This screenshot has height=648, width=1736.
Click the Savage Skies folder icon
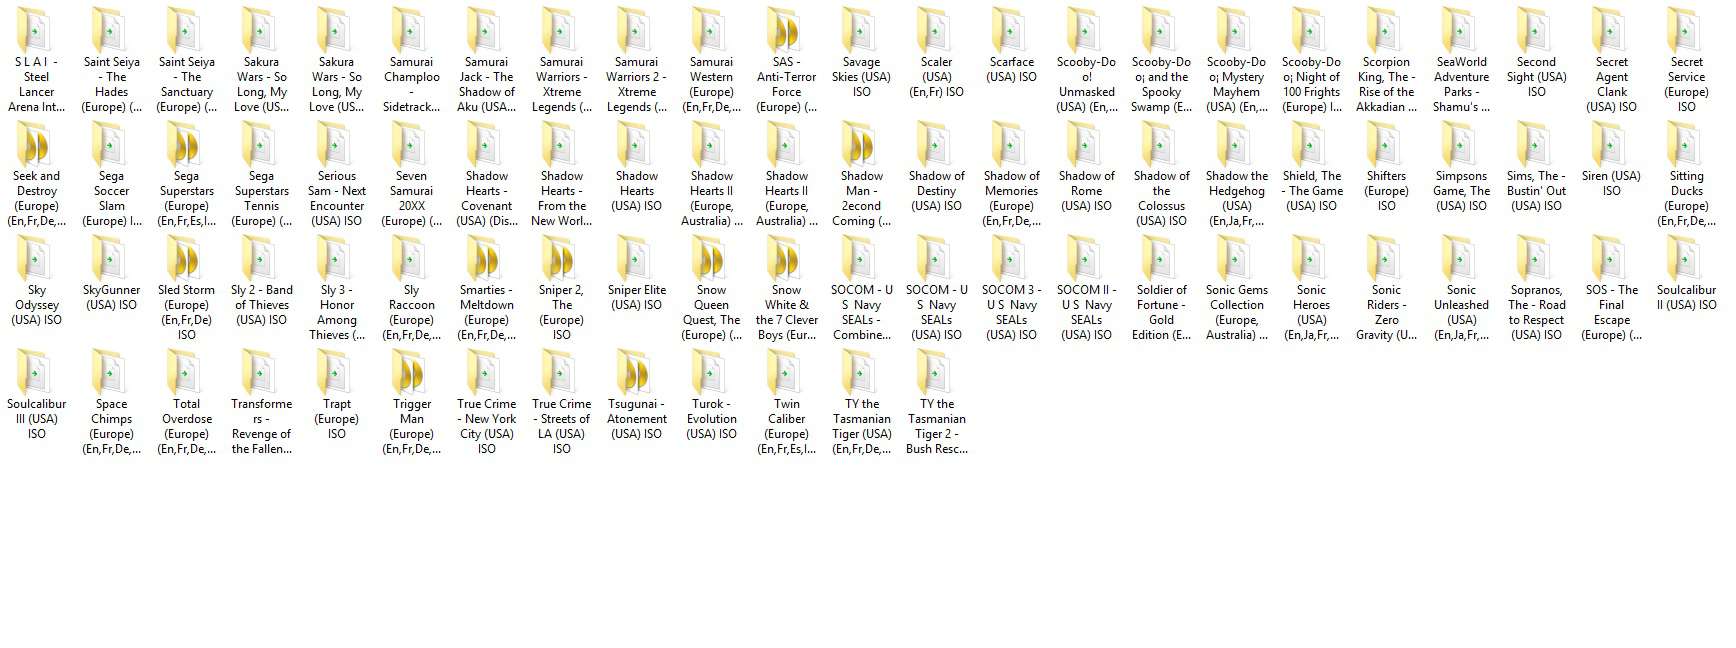pyautogui.click(x=861, y=29)
